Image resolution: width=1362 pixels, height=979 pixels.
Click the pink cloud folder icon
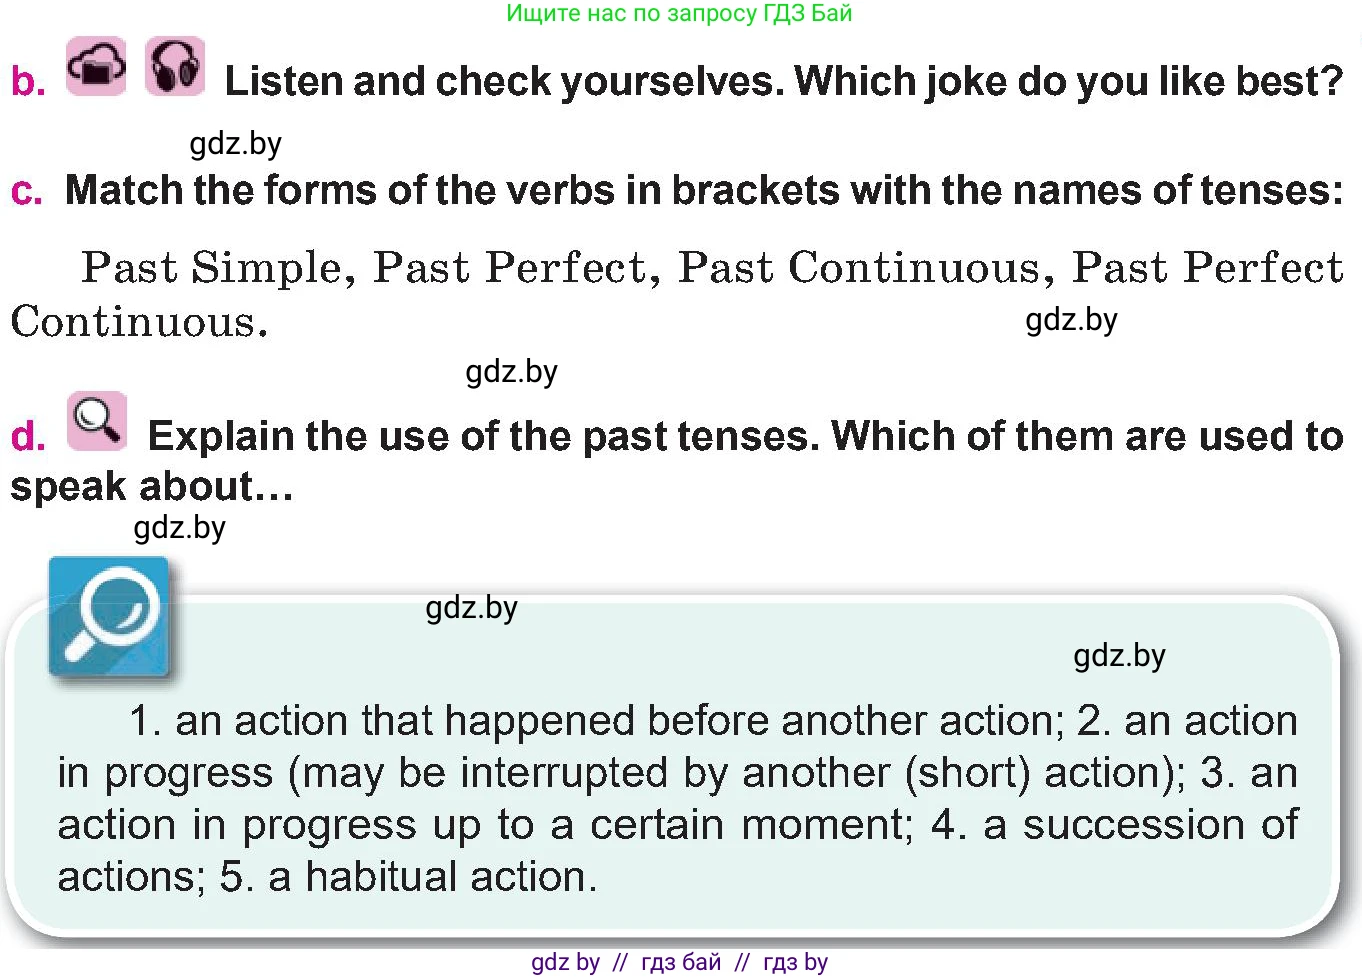[96, 67]
